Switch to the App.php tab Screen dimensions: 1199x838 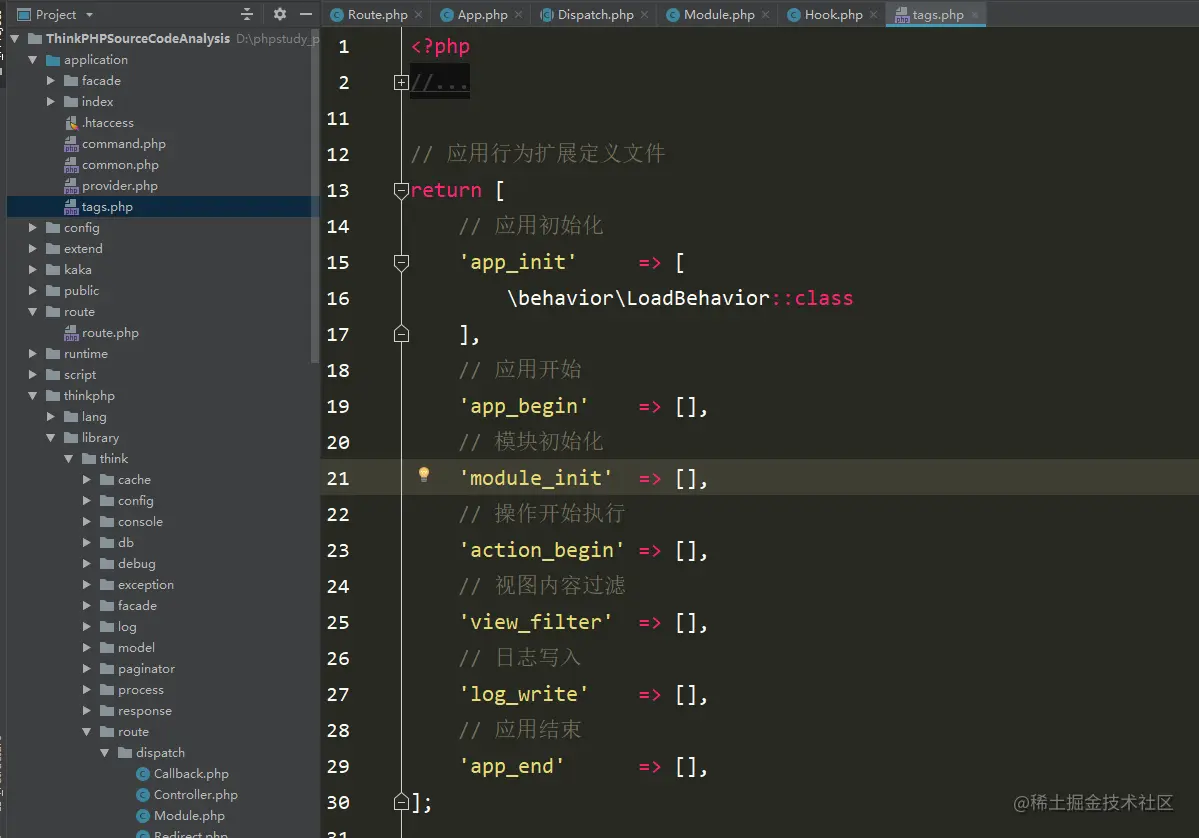(482, 15)
